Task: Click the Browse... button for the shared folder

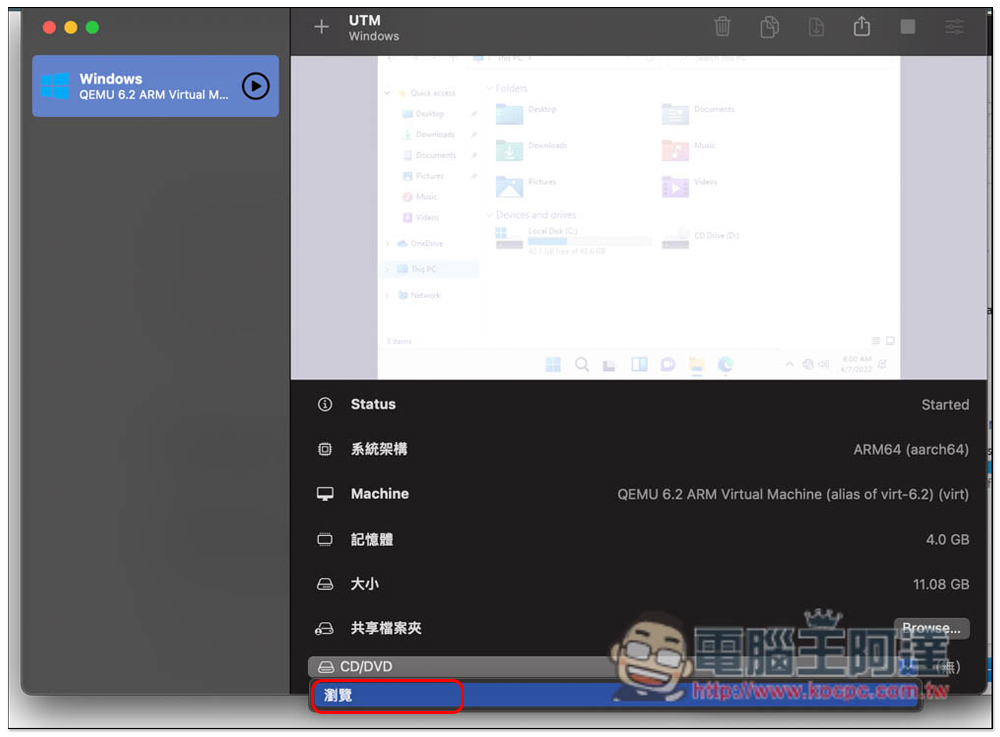Action: click(930, 628)
